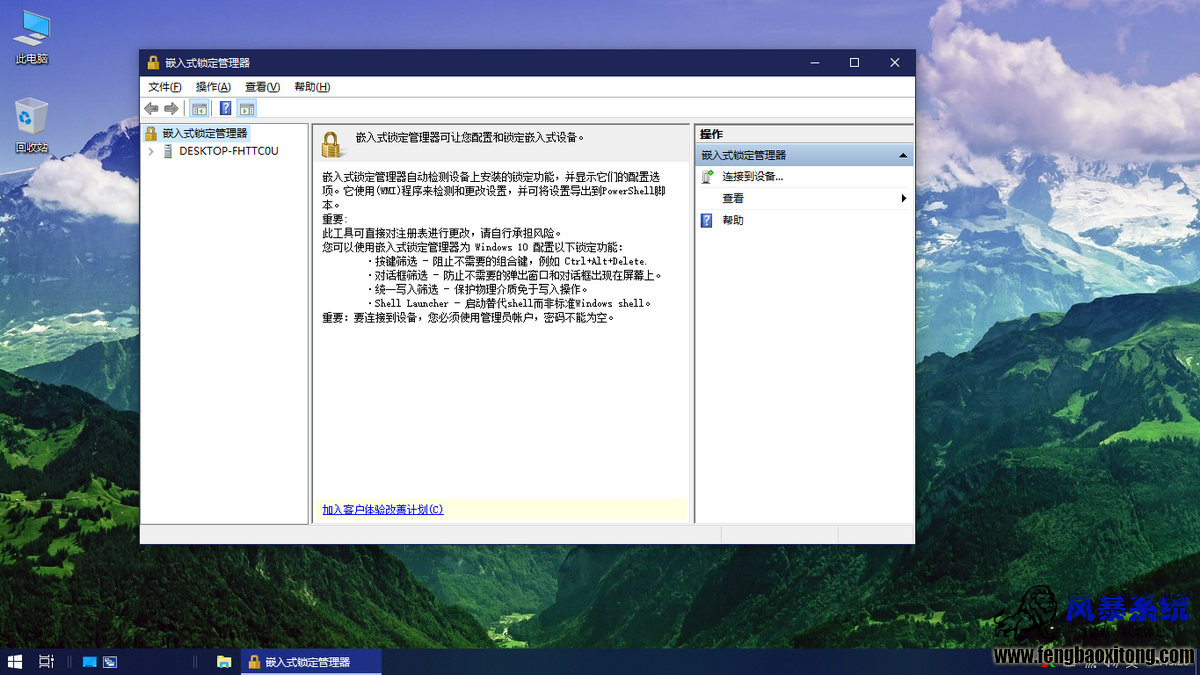Expand the 查看 submenu arrow in actions pane
Image resolution: width=1200 pixels, height=675 pixels.
click(904, 198)
